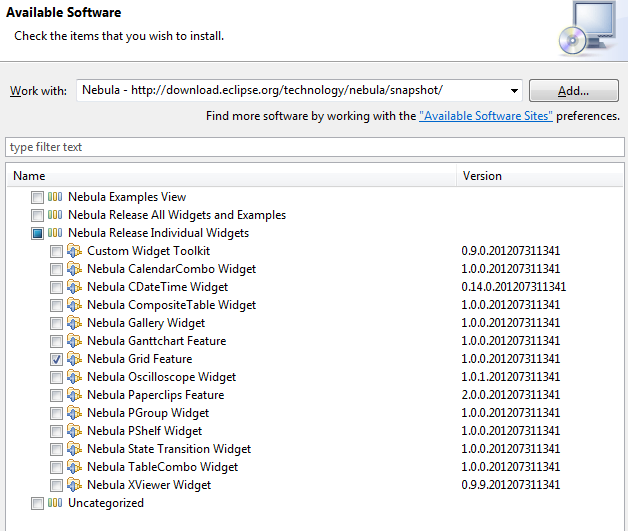Click the Custom Widget Toolkit feature icon
The width and height of the screenshot is (628, 531).
pos(74,251)
